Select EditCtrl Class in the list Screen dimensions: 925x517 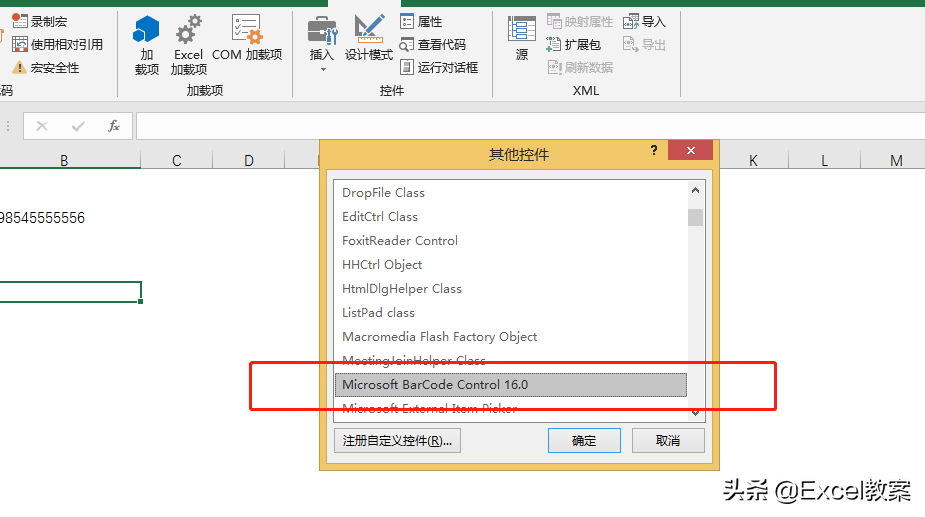(x=511, y=217)
